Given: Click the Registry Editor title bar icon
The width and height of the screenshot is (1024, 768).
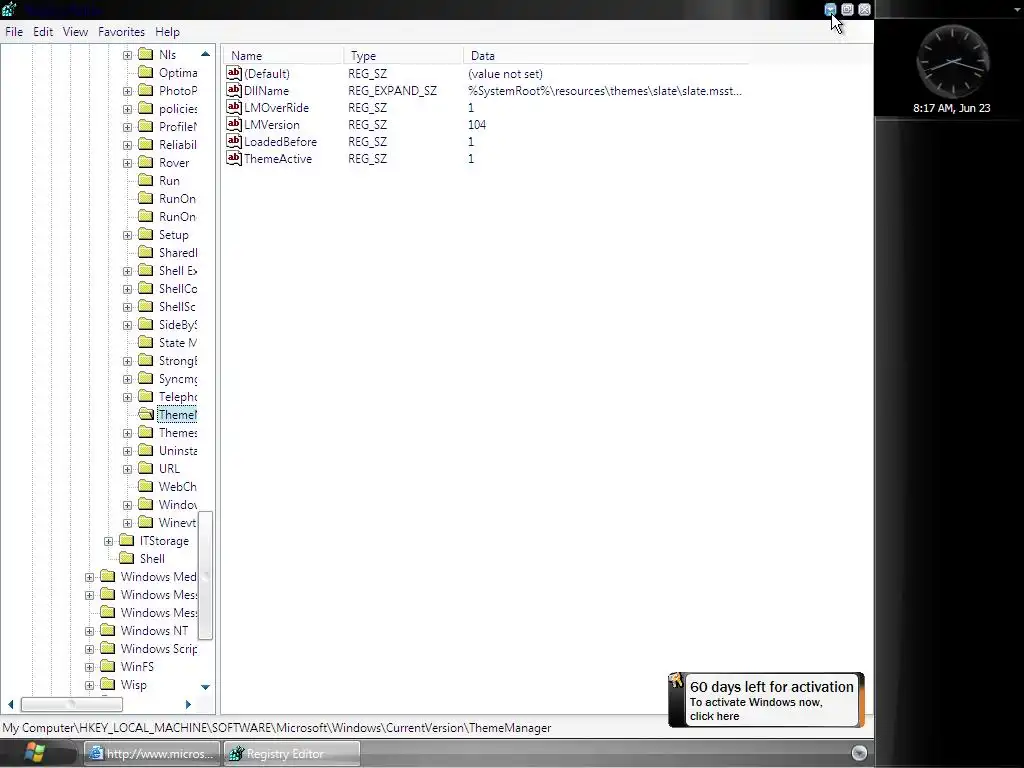Looking at the screenshot, I should click(x=9, y=9).
